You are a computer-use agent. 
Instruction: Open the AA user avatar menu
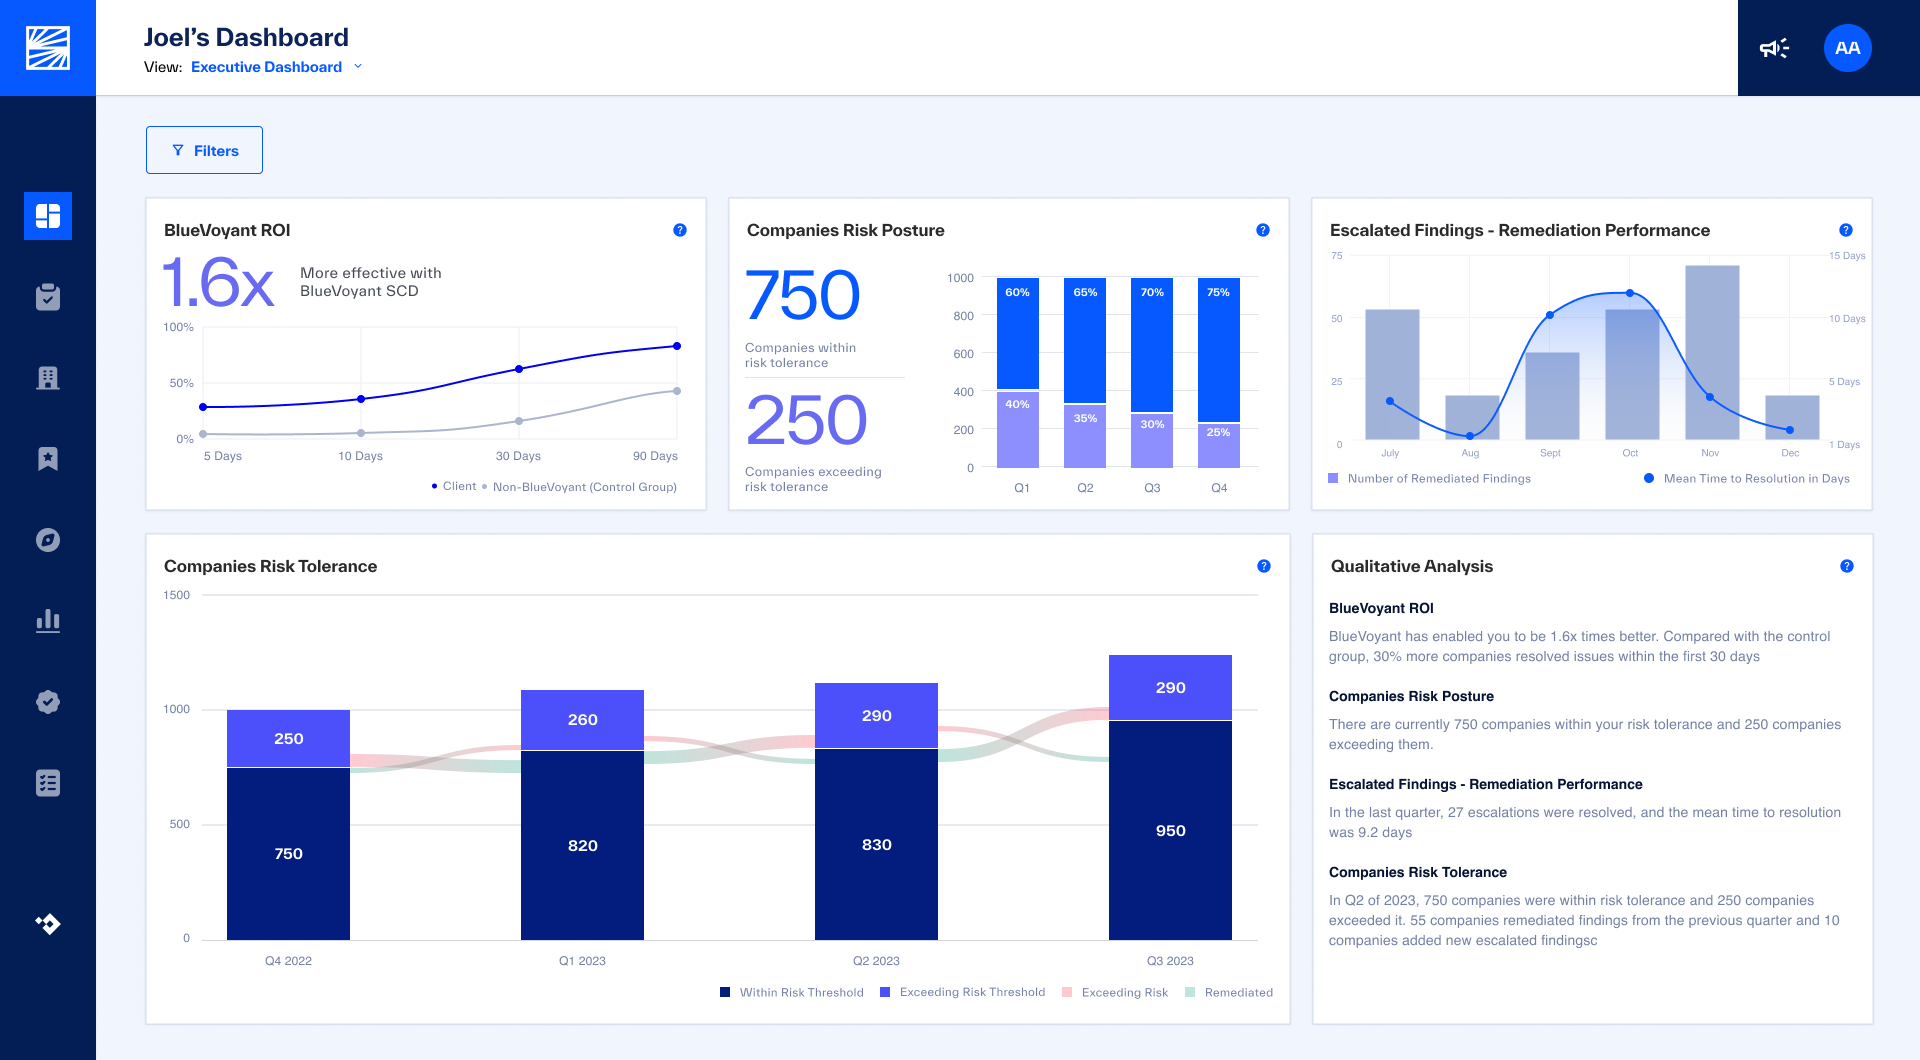click(x=1848, y=48)
